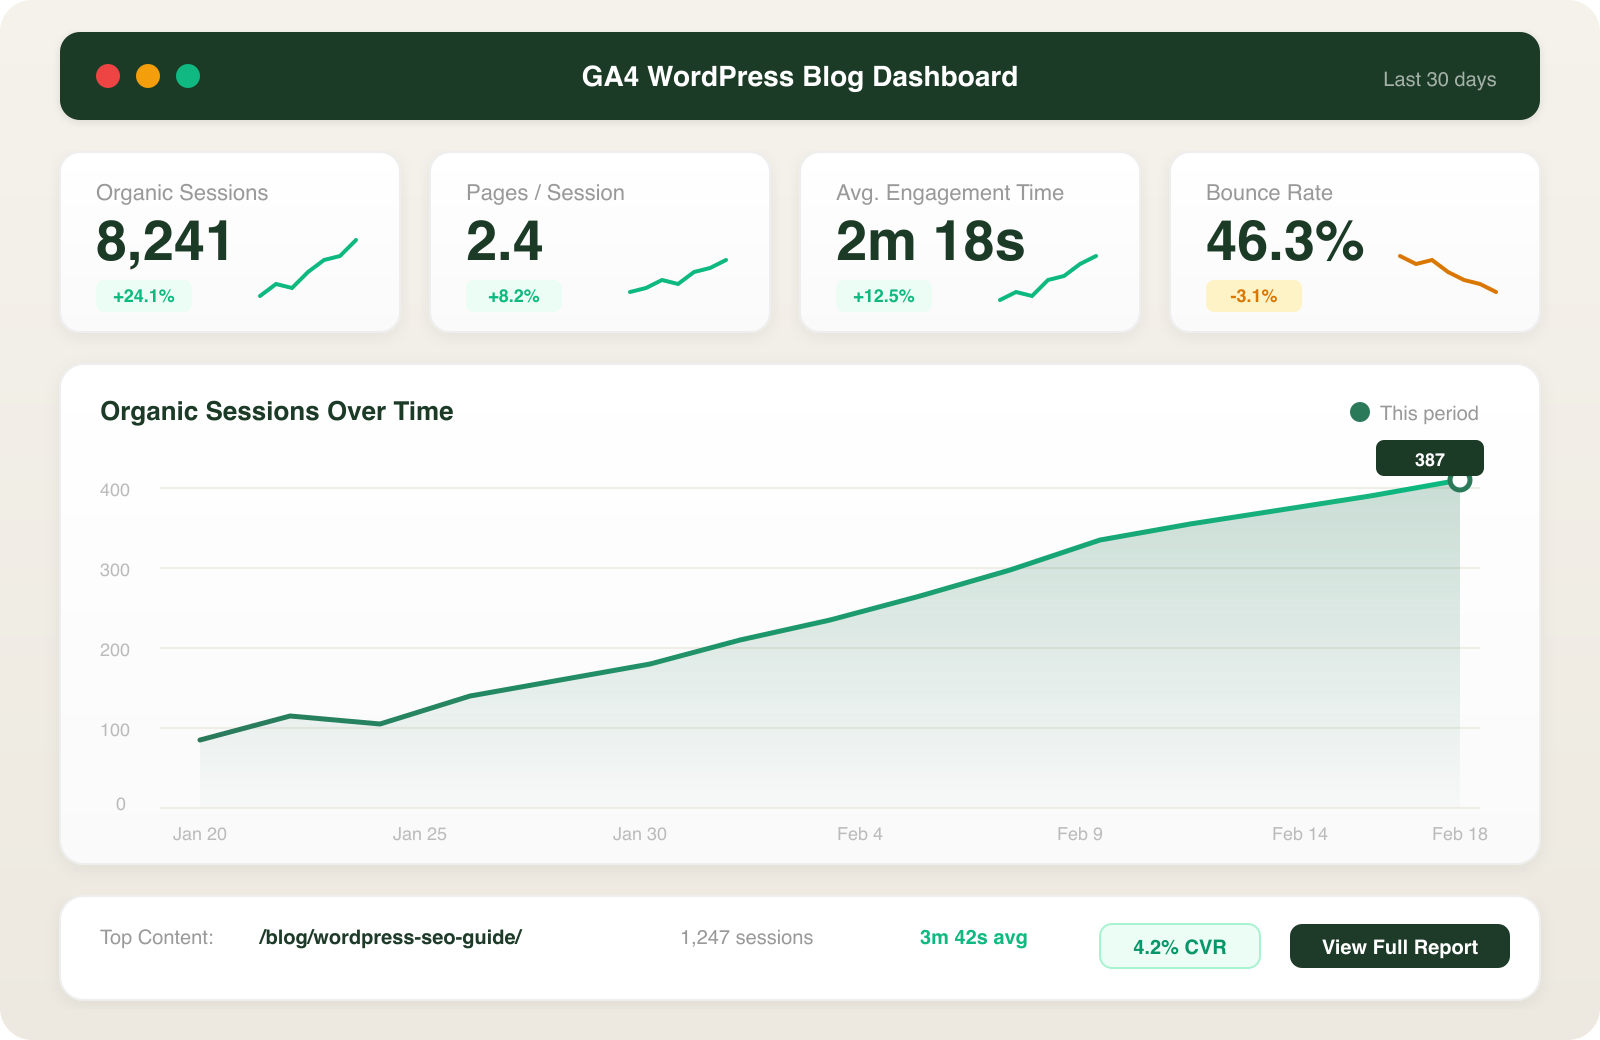1600x1040 pixels.
Task: Click the Avg. Engagement Time sparkline
Action: click(1048, 275)
